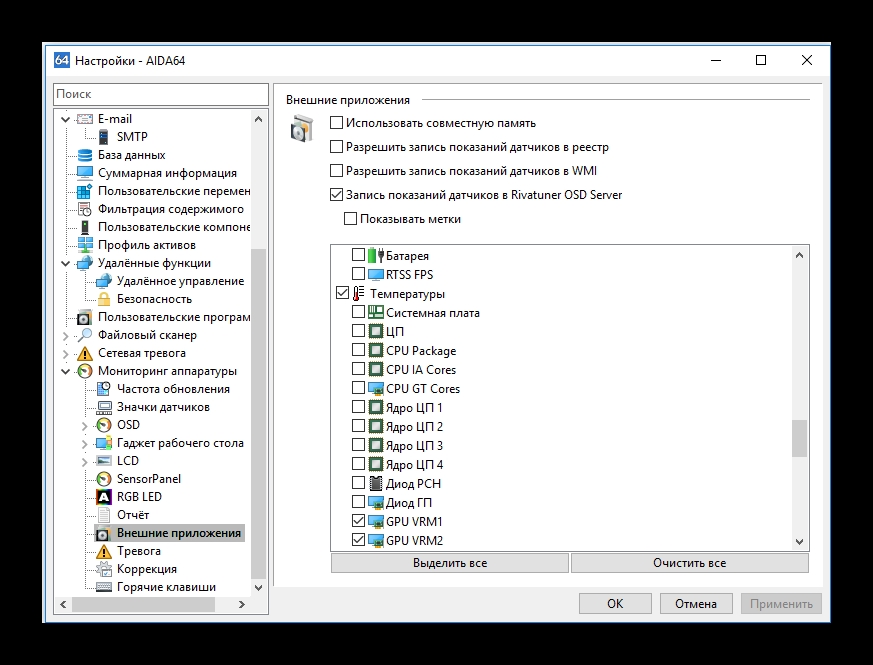Click the tree panel vertical scrollbar thumb
Screen dimensions: 873x665
click(258, 414)
